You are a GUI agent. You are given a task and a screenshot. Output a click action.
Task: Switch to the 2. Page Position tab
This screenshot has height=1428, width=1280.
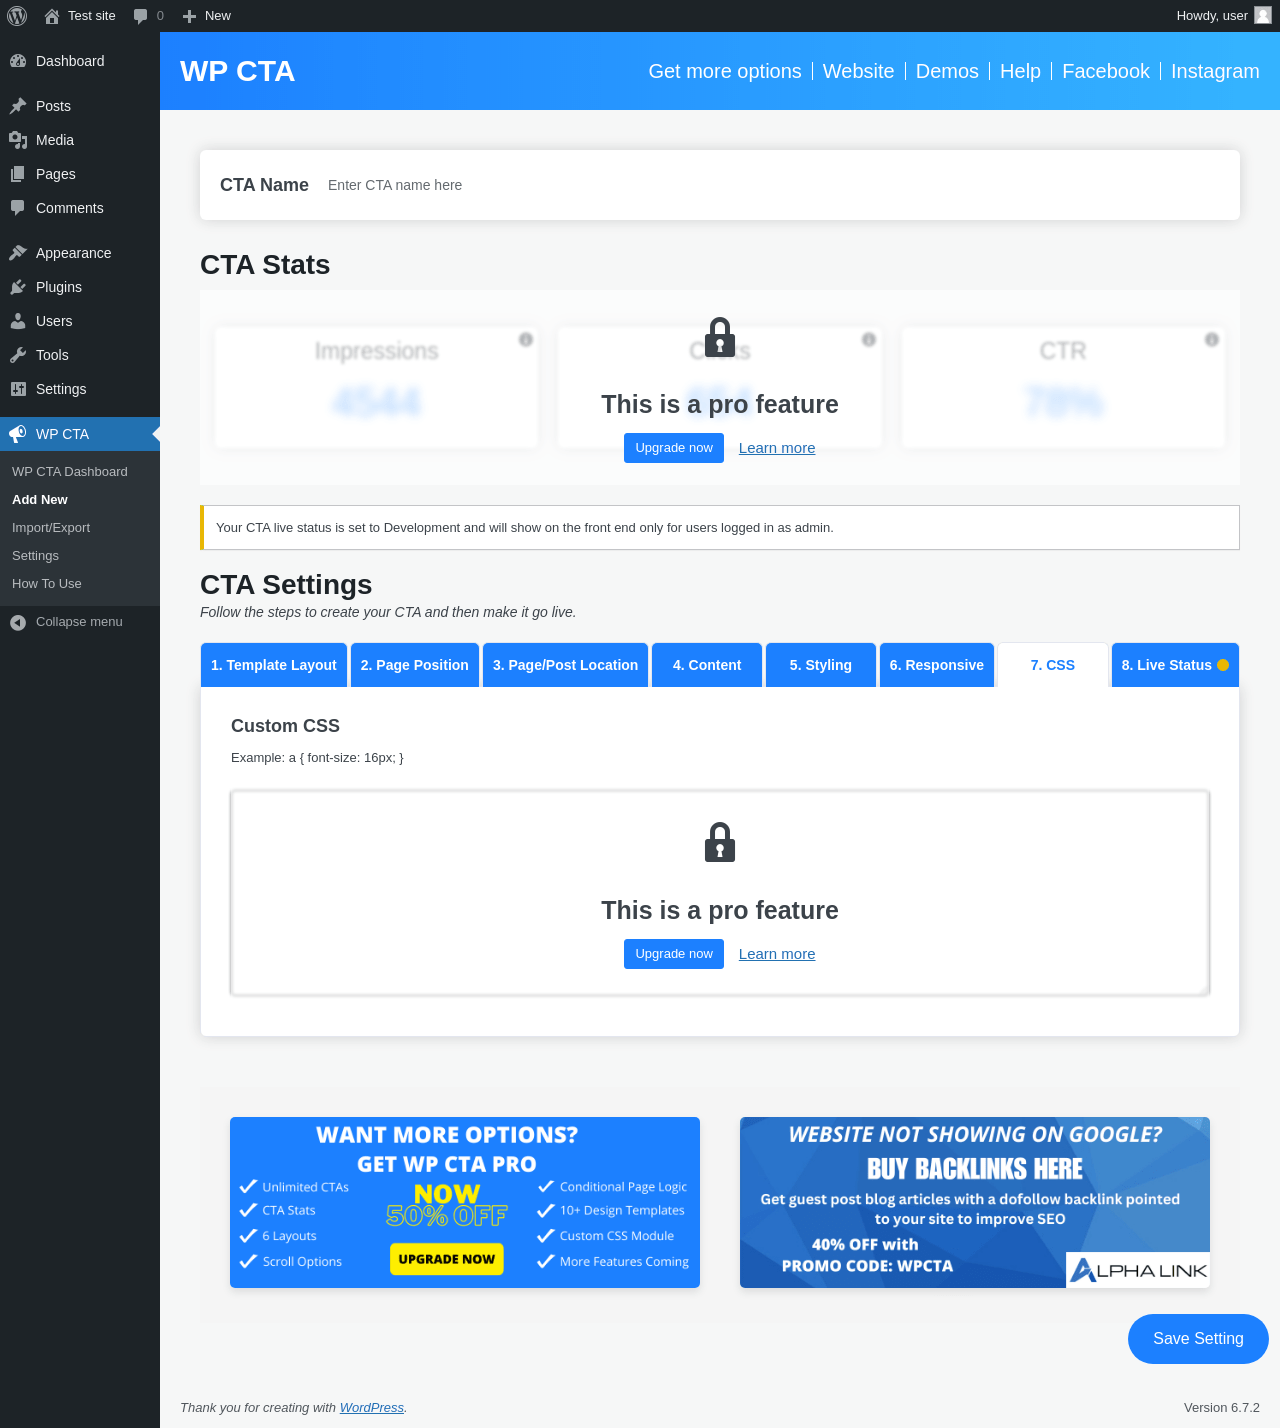click(x=415, y=665)
